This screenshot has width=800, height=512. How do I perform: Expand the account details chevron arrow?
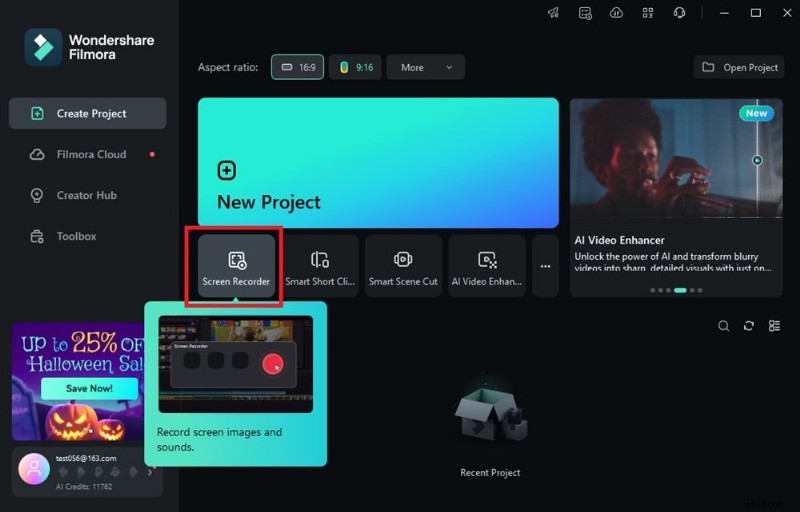(x=150, y=471)
